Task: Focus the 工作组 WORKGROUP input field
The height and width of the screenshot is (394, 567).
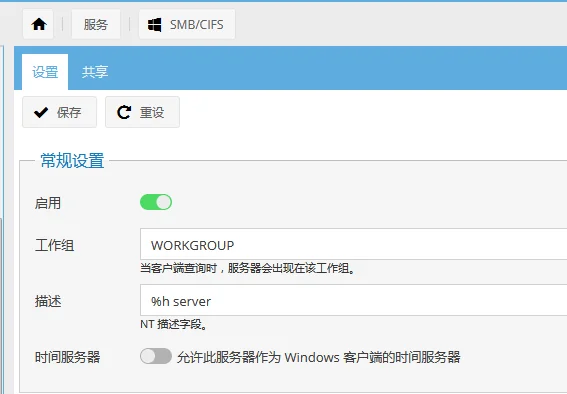Action: click(354, 244)
